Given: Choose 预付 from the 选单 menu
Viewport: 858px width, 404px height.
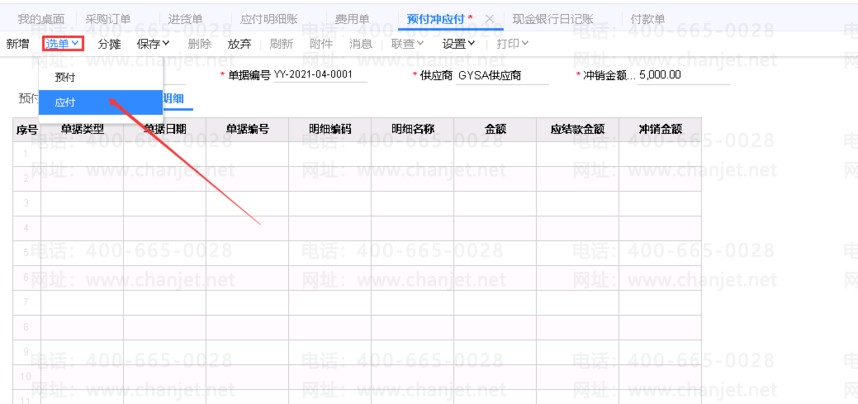Looking at the screenshot, I should pos(101,78).
